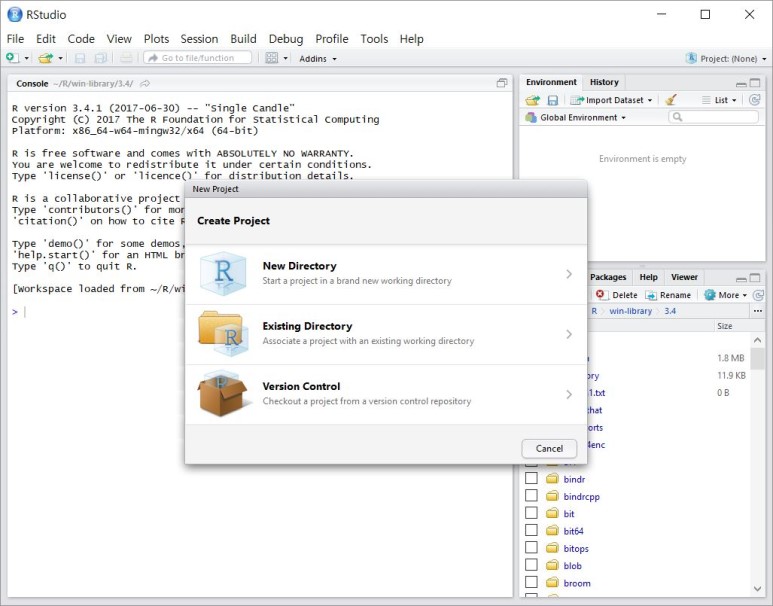Open the Profile menu
This screenshot has height=606, width=773.
click(x=332, y=39)
